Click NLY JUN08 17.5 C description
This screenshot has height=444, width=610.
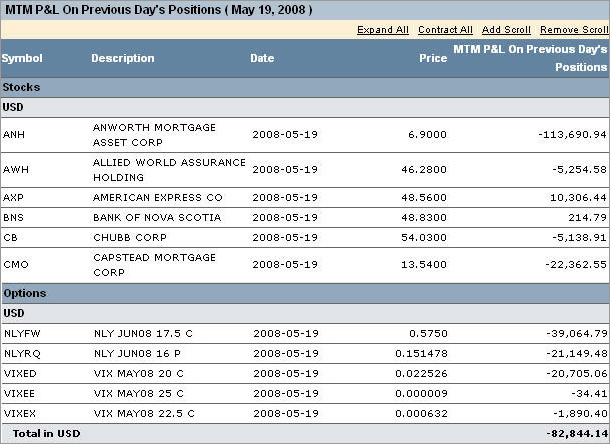pyautogui.click(x=143, y=334)
